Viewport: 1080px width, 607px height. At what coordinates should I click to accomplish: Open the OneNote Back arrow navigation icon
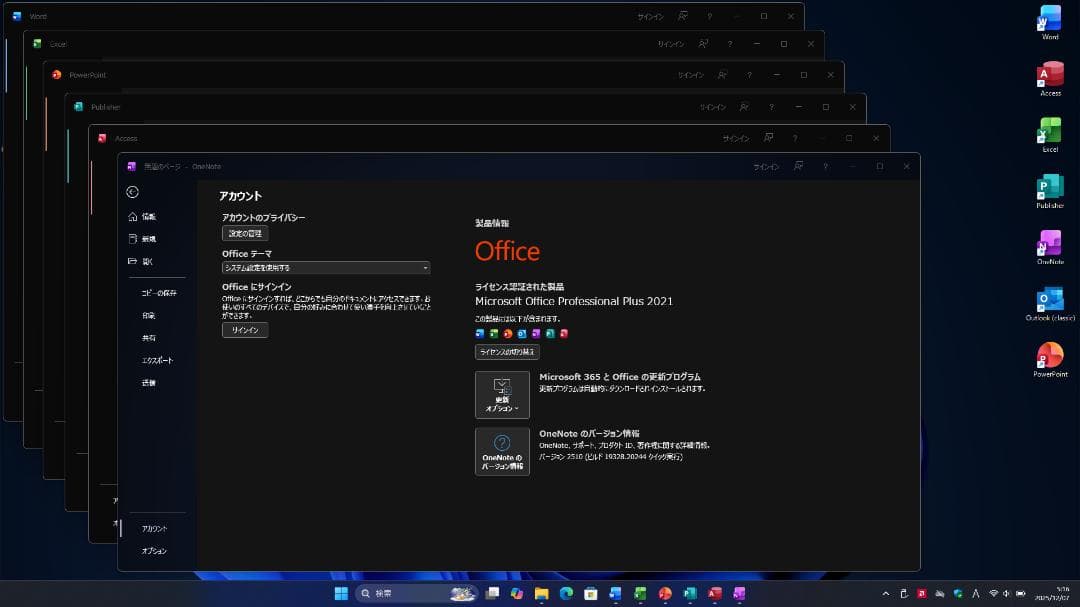133,192
